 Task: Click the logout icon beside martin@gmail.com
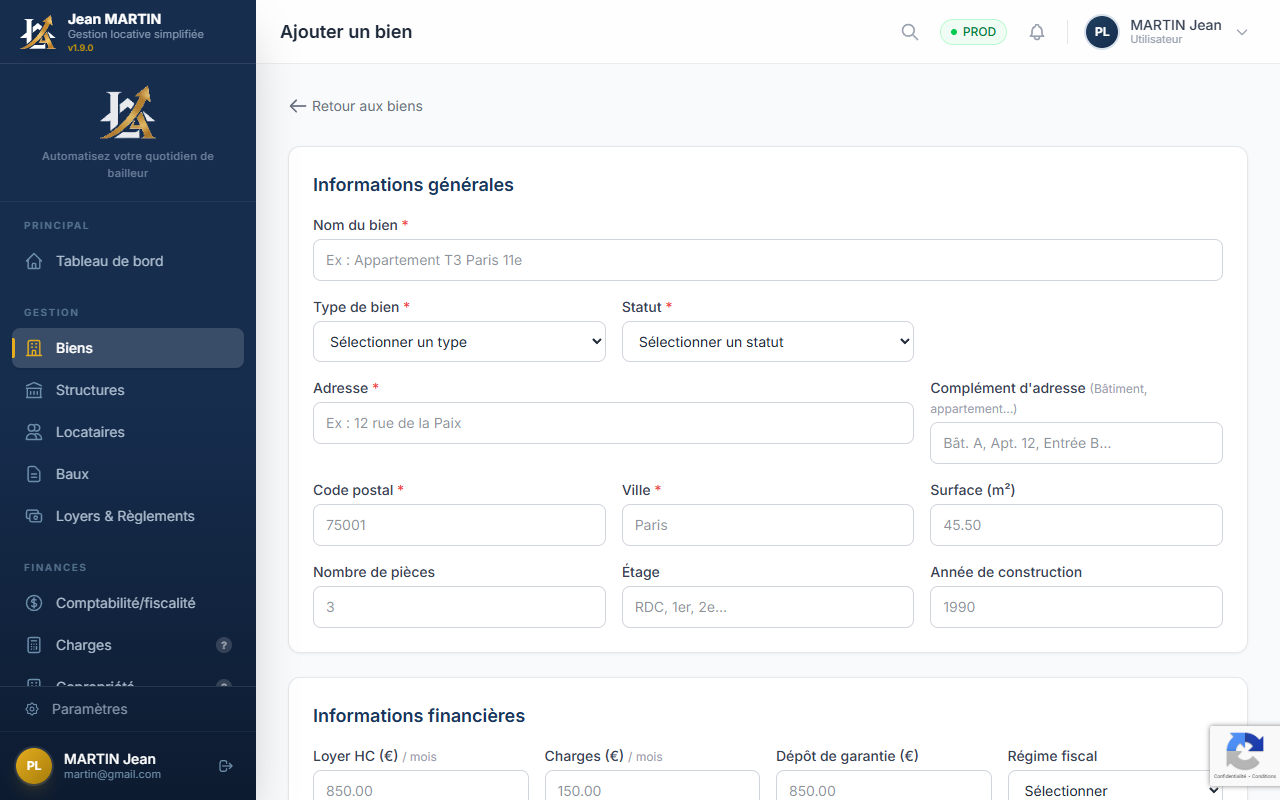point(226,766)
